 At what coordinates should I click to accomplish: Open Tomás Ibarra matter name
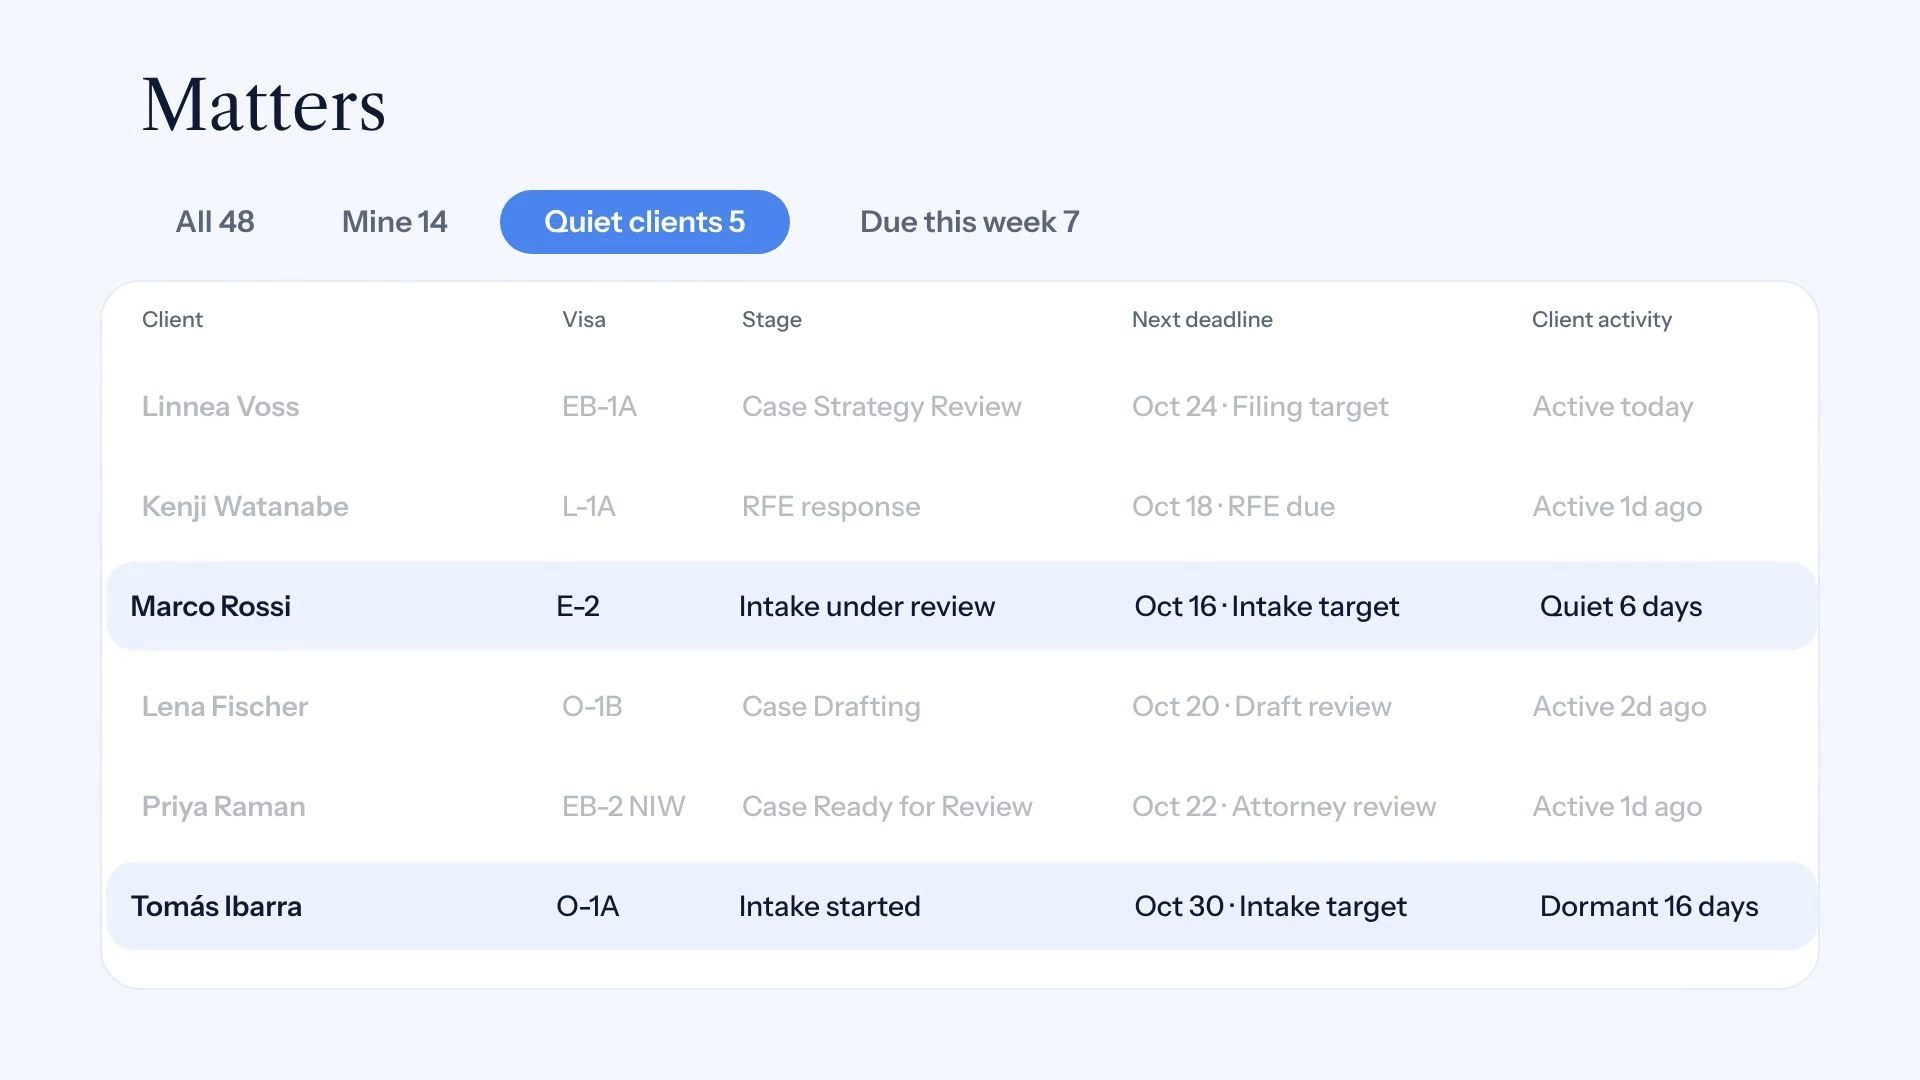click(x=216, y=907)
